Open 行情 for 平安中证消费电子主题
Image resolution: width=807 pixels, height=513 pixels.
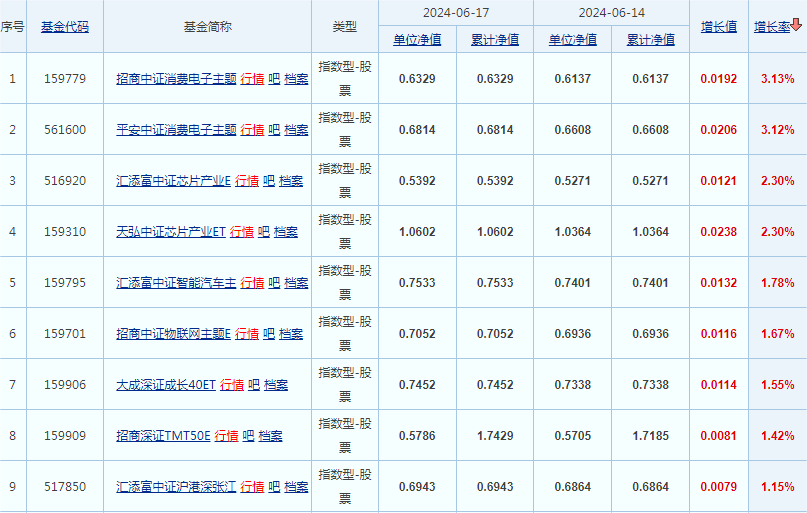tap(252, 130)
